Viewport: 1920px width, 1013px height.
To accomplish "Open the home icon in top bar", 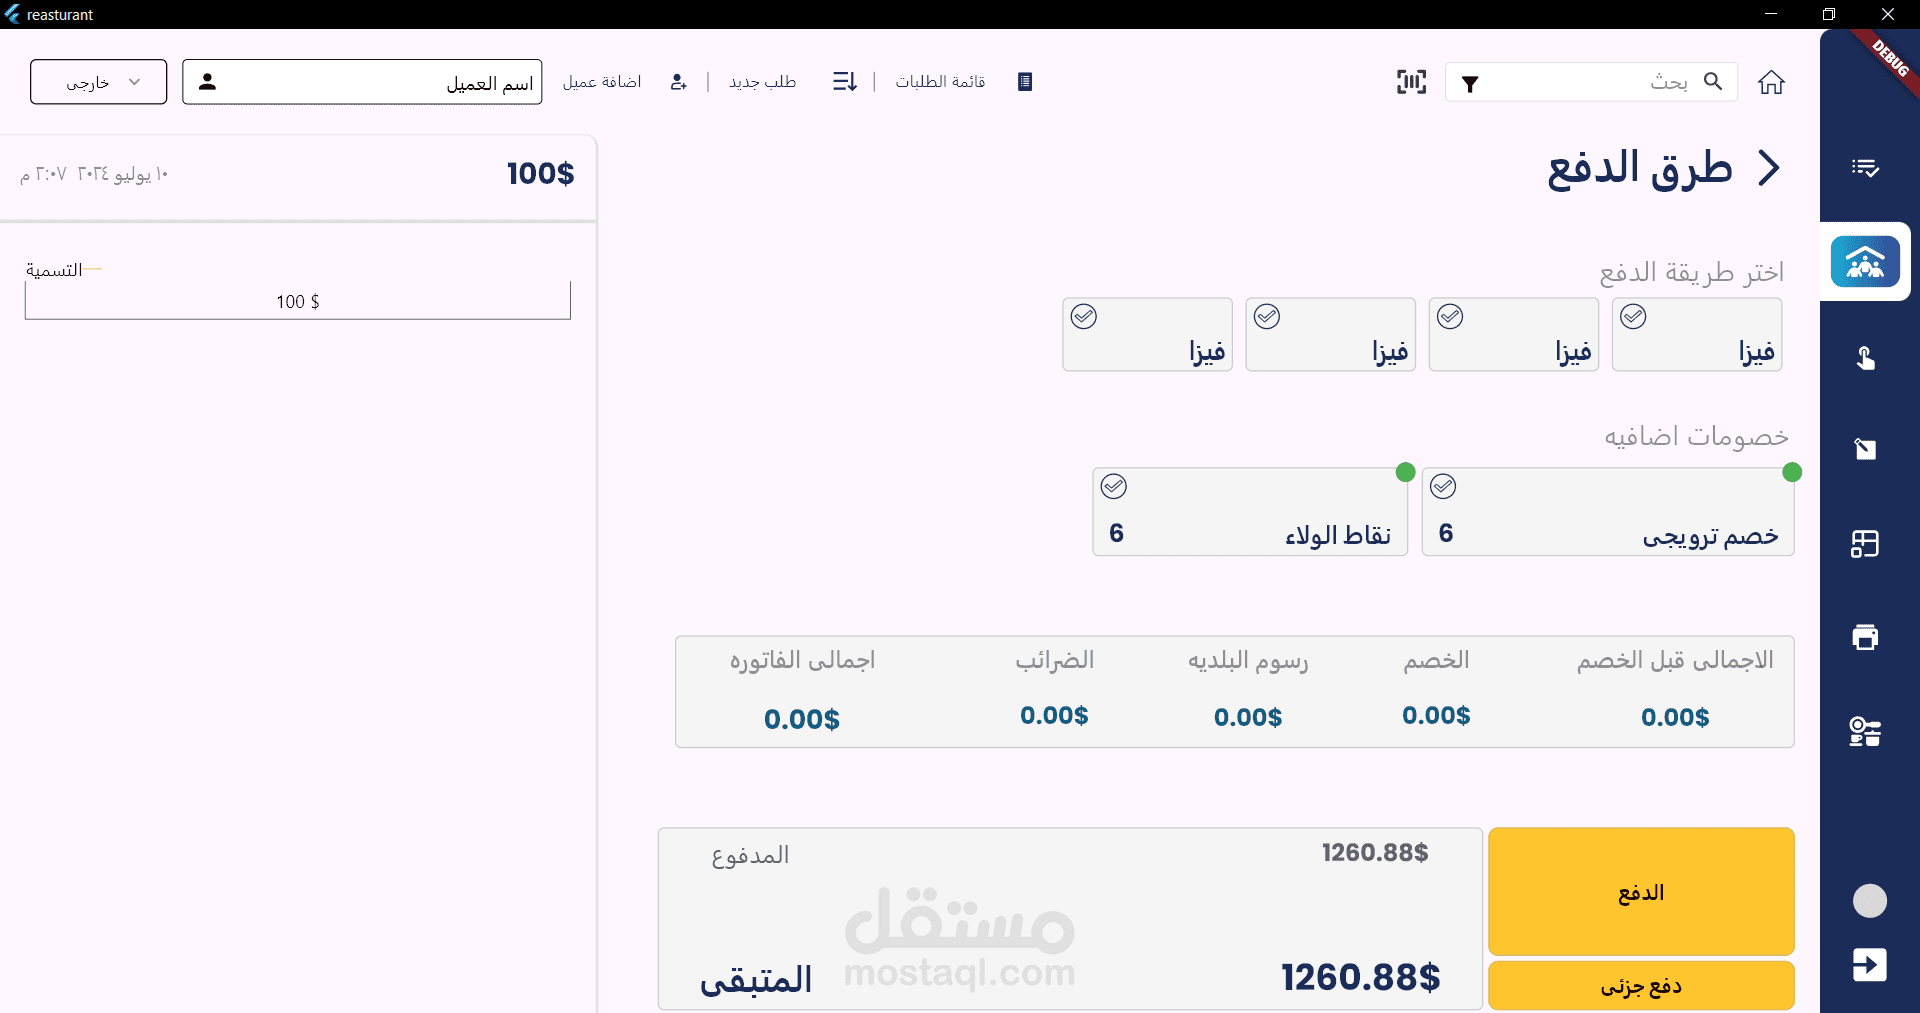I will click(1771, 82).
